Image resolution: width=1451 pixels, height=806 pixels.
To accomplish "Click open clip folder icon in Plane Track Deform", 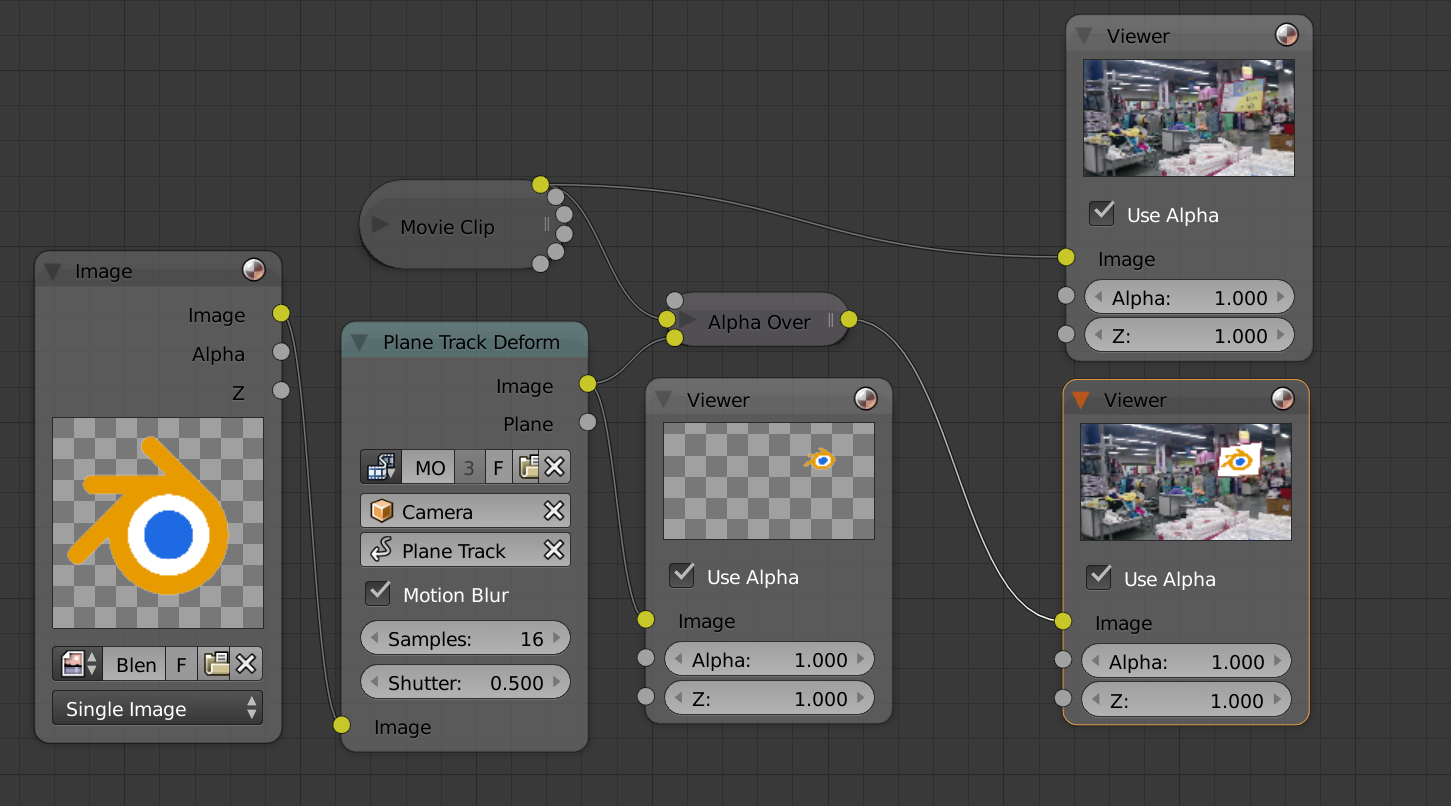I will click(x=528, y=467).
